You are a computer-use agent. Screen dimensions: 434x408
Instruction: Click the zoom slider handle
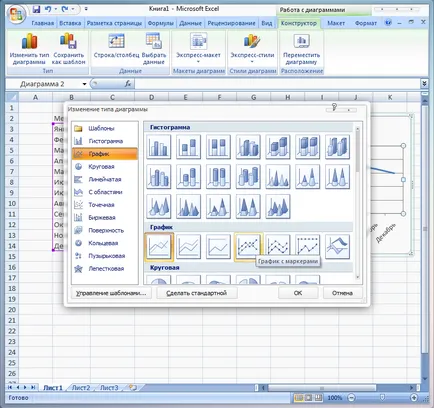click(383, 397)
